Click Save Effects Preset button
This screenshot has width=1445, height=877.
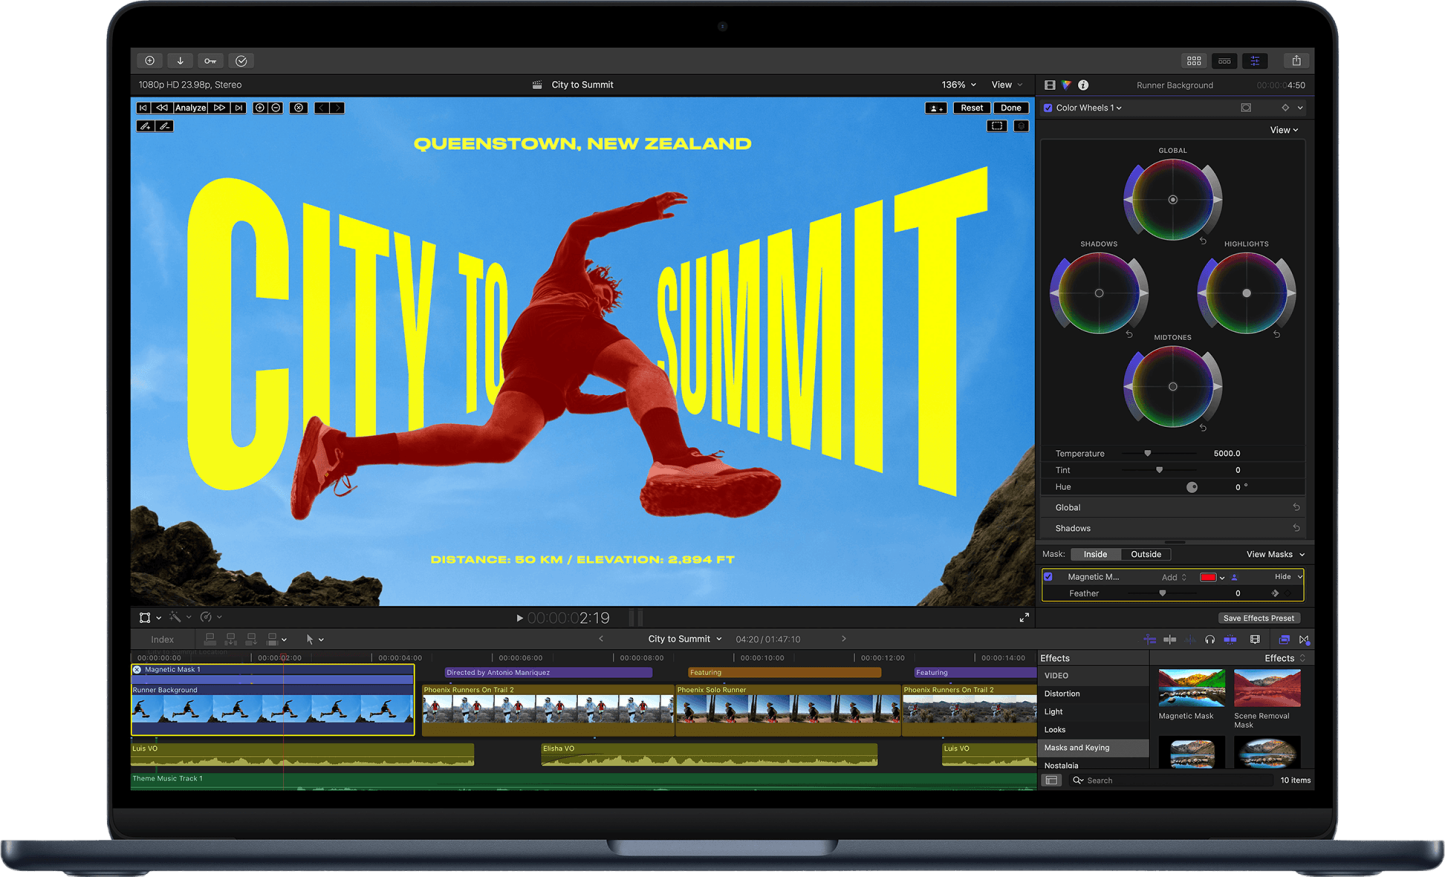pos(1259,618)
